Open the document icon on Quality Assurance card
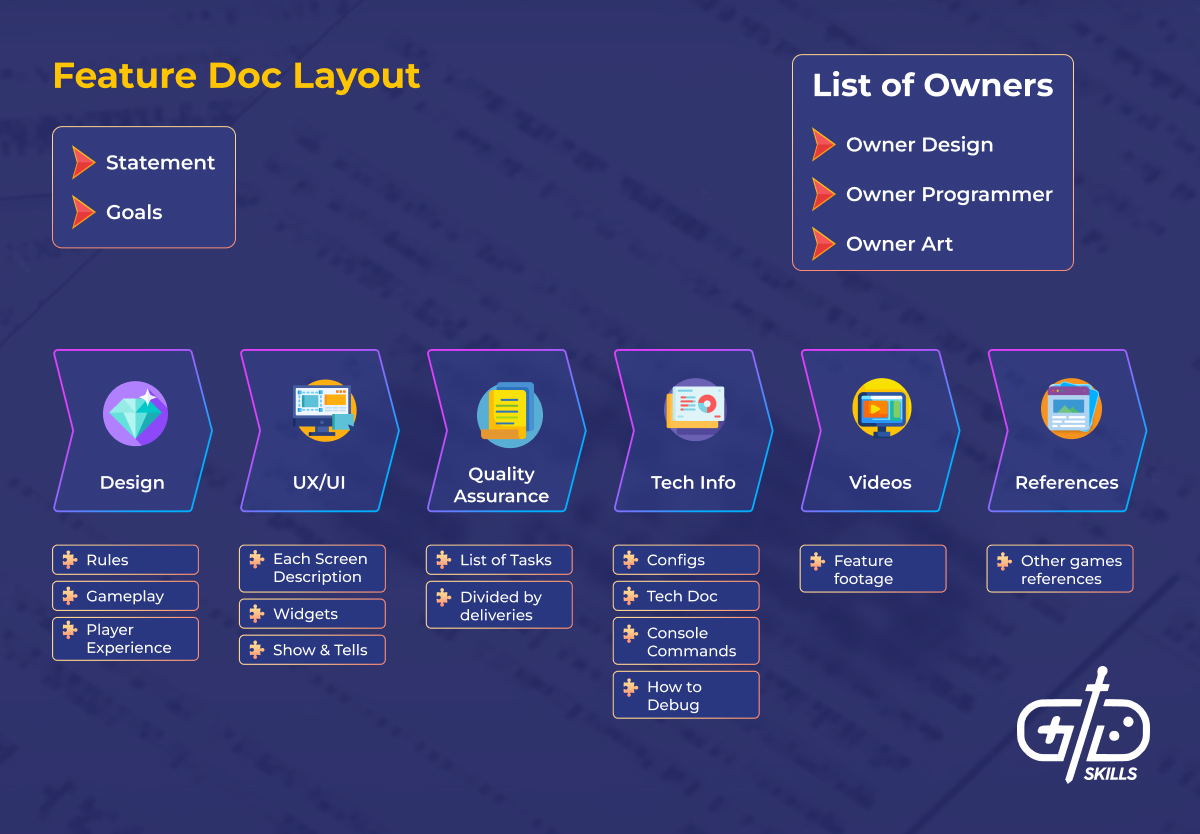The height and width of the screenshot is (834, 1200). coord(506,408)
